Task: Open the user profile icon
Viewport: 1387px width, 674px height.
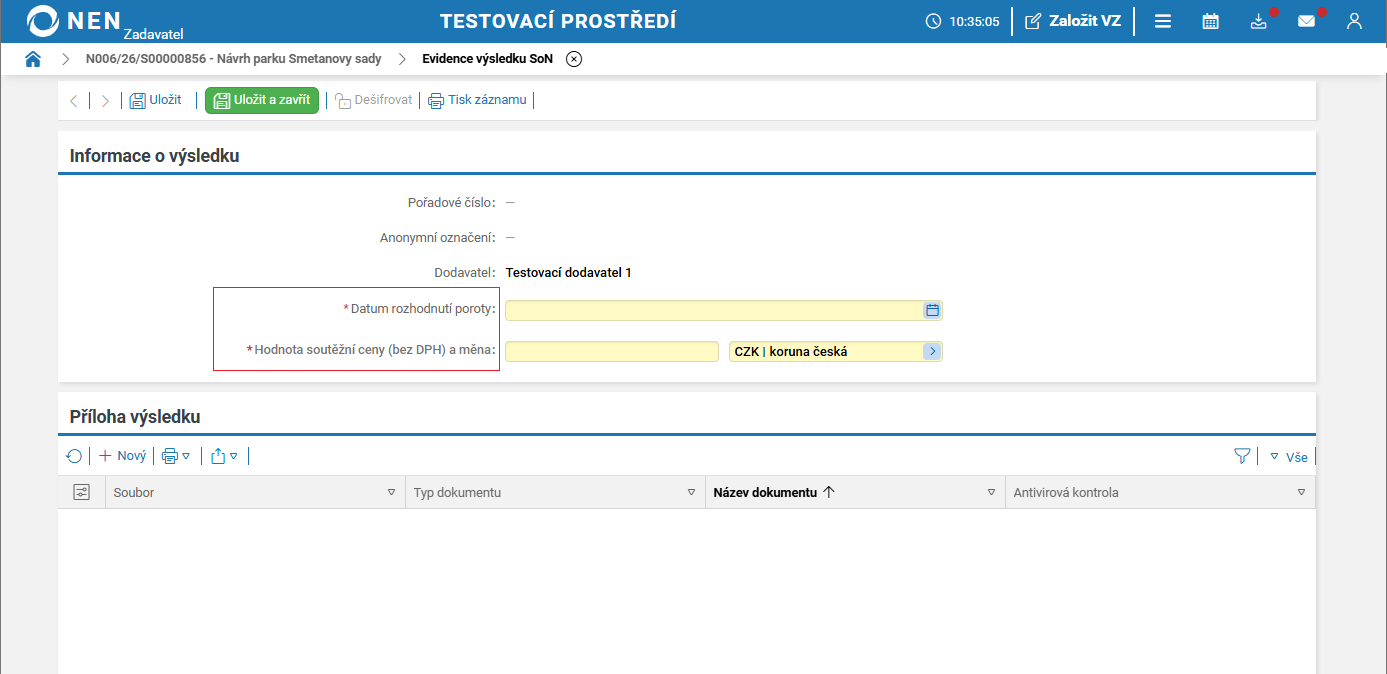Action: pyautogui.click(x=1354, y=21)
